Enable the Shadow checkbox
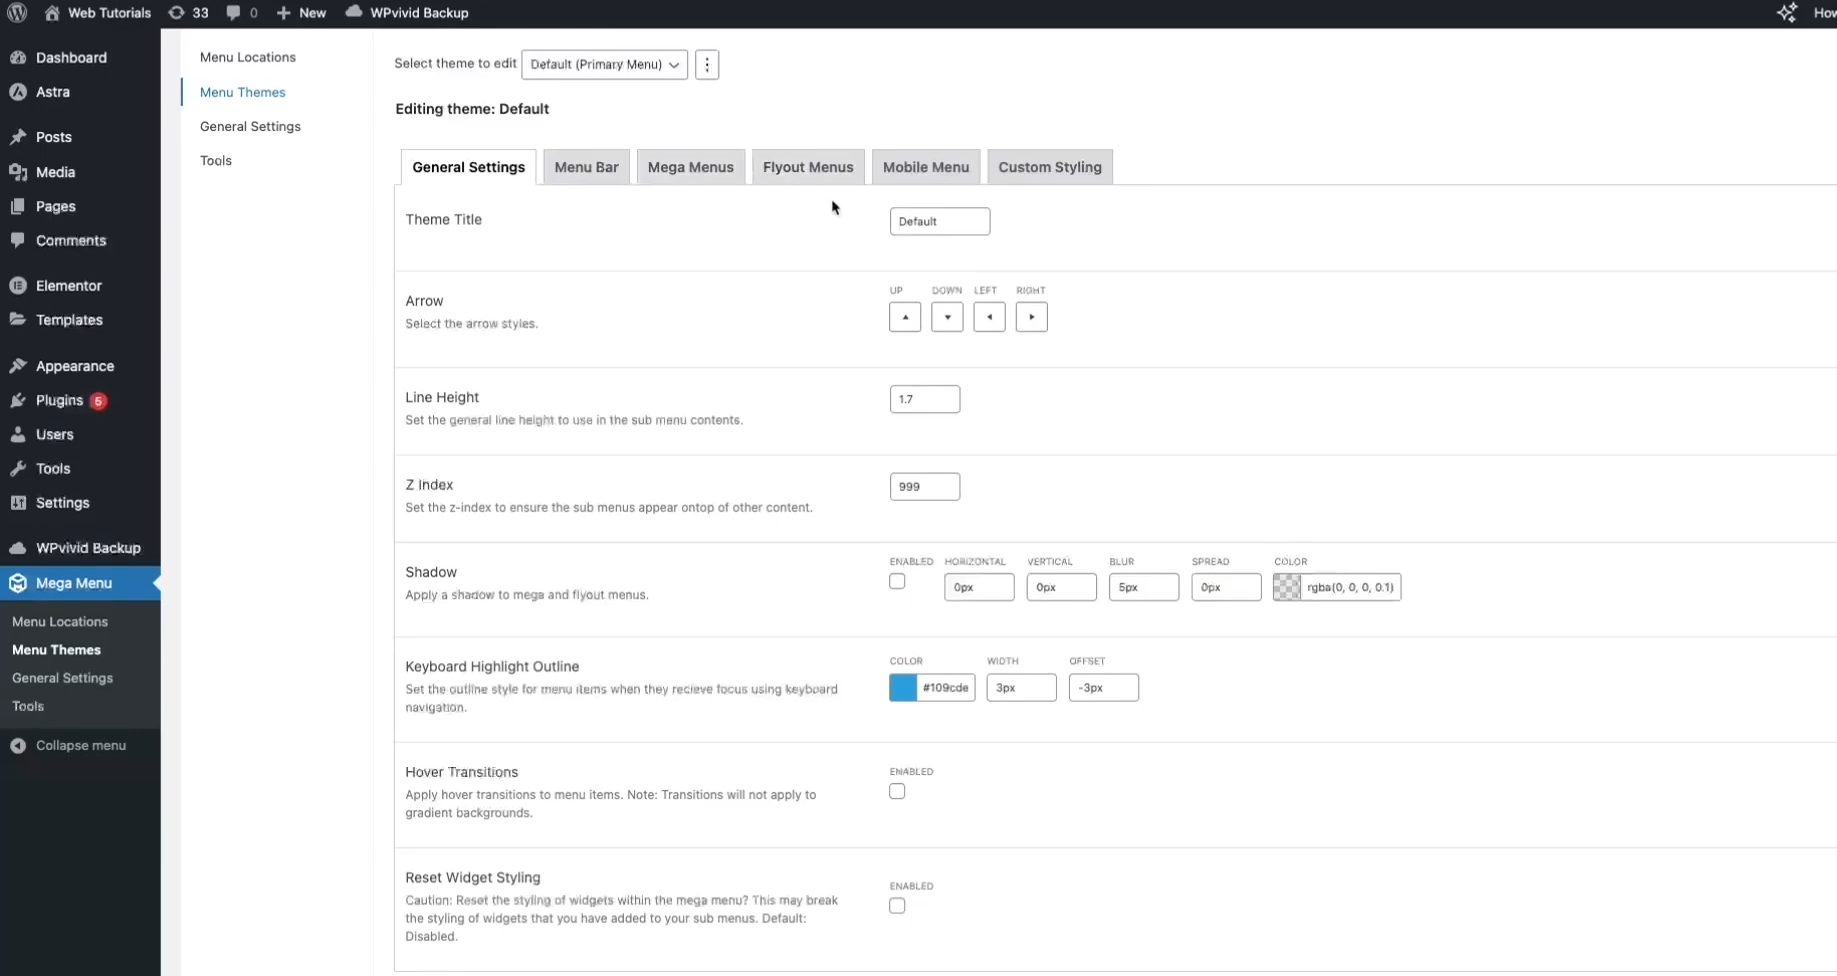Image resolution: width=1837 pixels, height=976 pixels. (x=897, y=582)
